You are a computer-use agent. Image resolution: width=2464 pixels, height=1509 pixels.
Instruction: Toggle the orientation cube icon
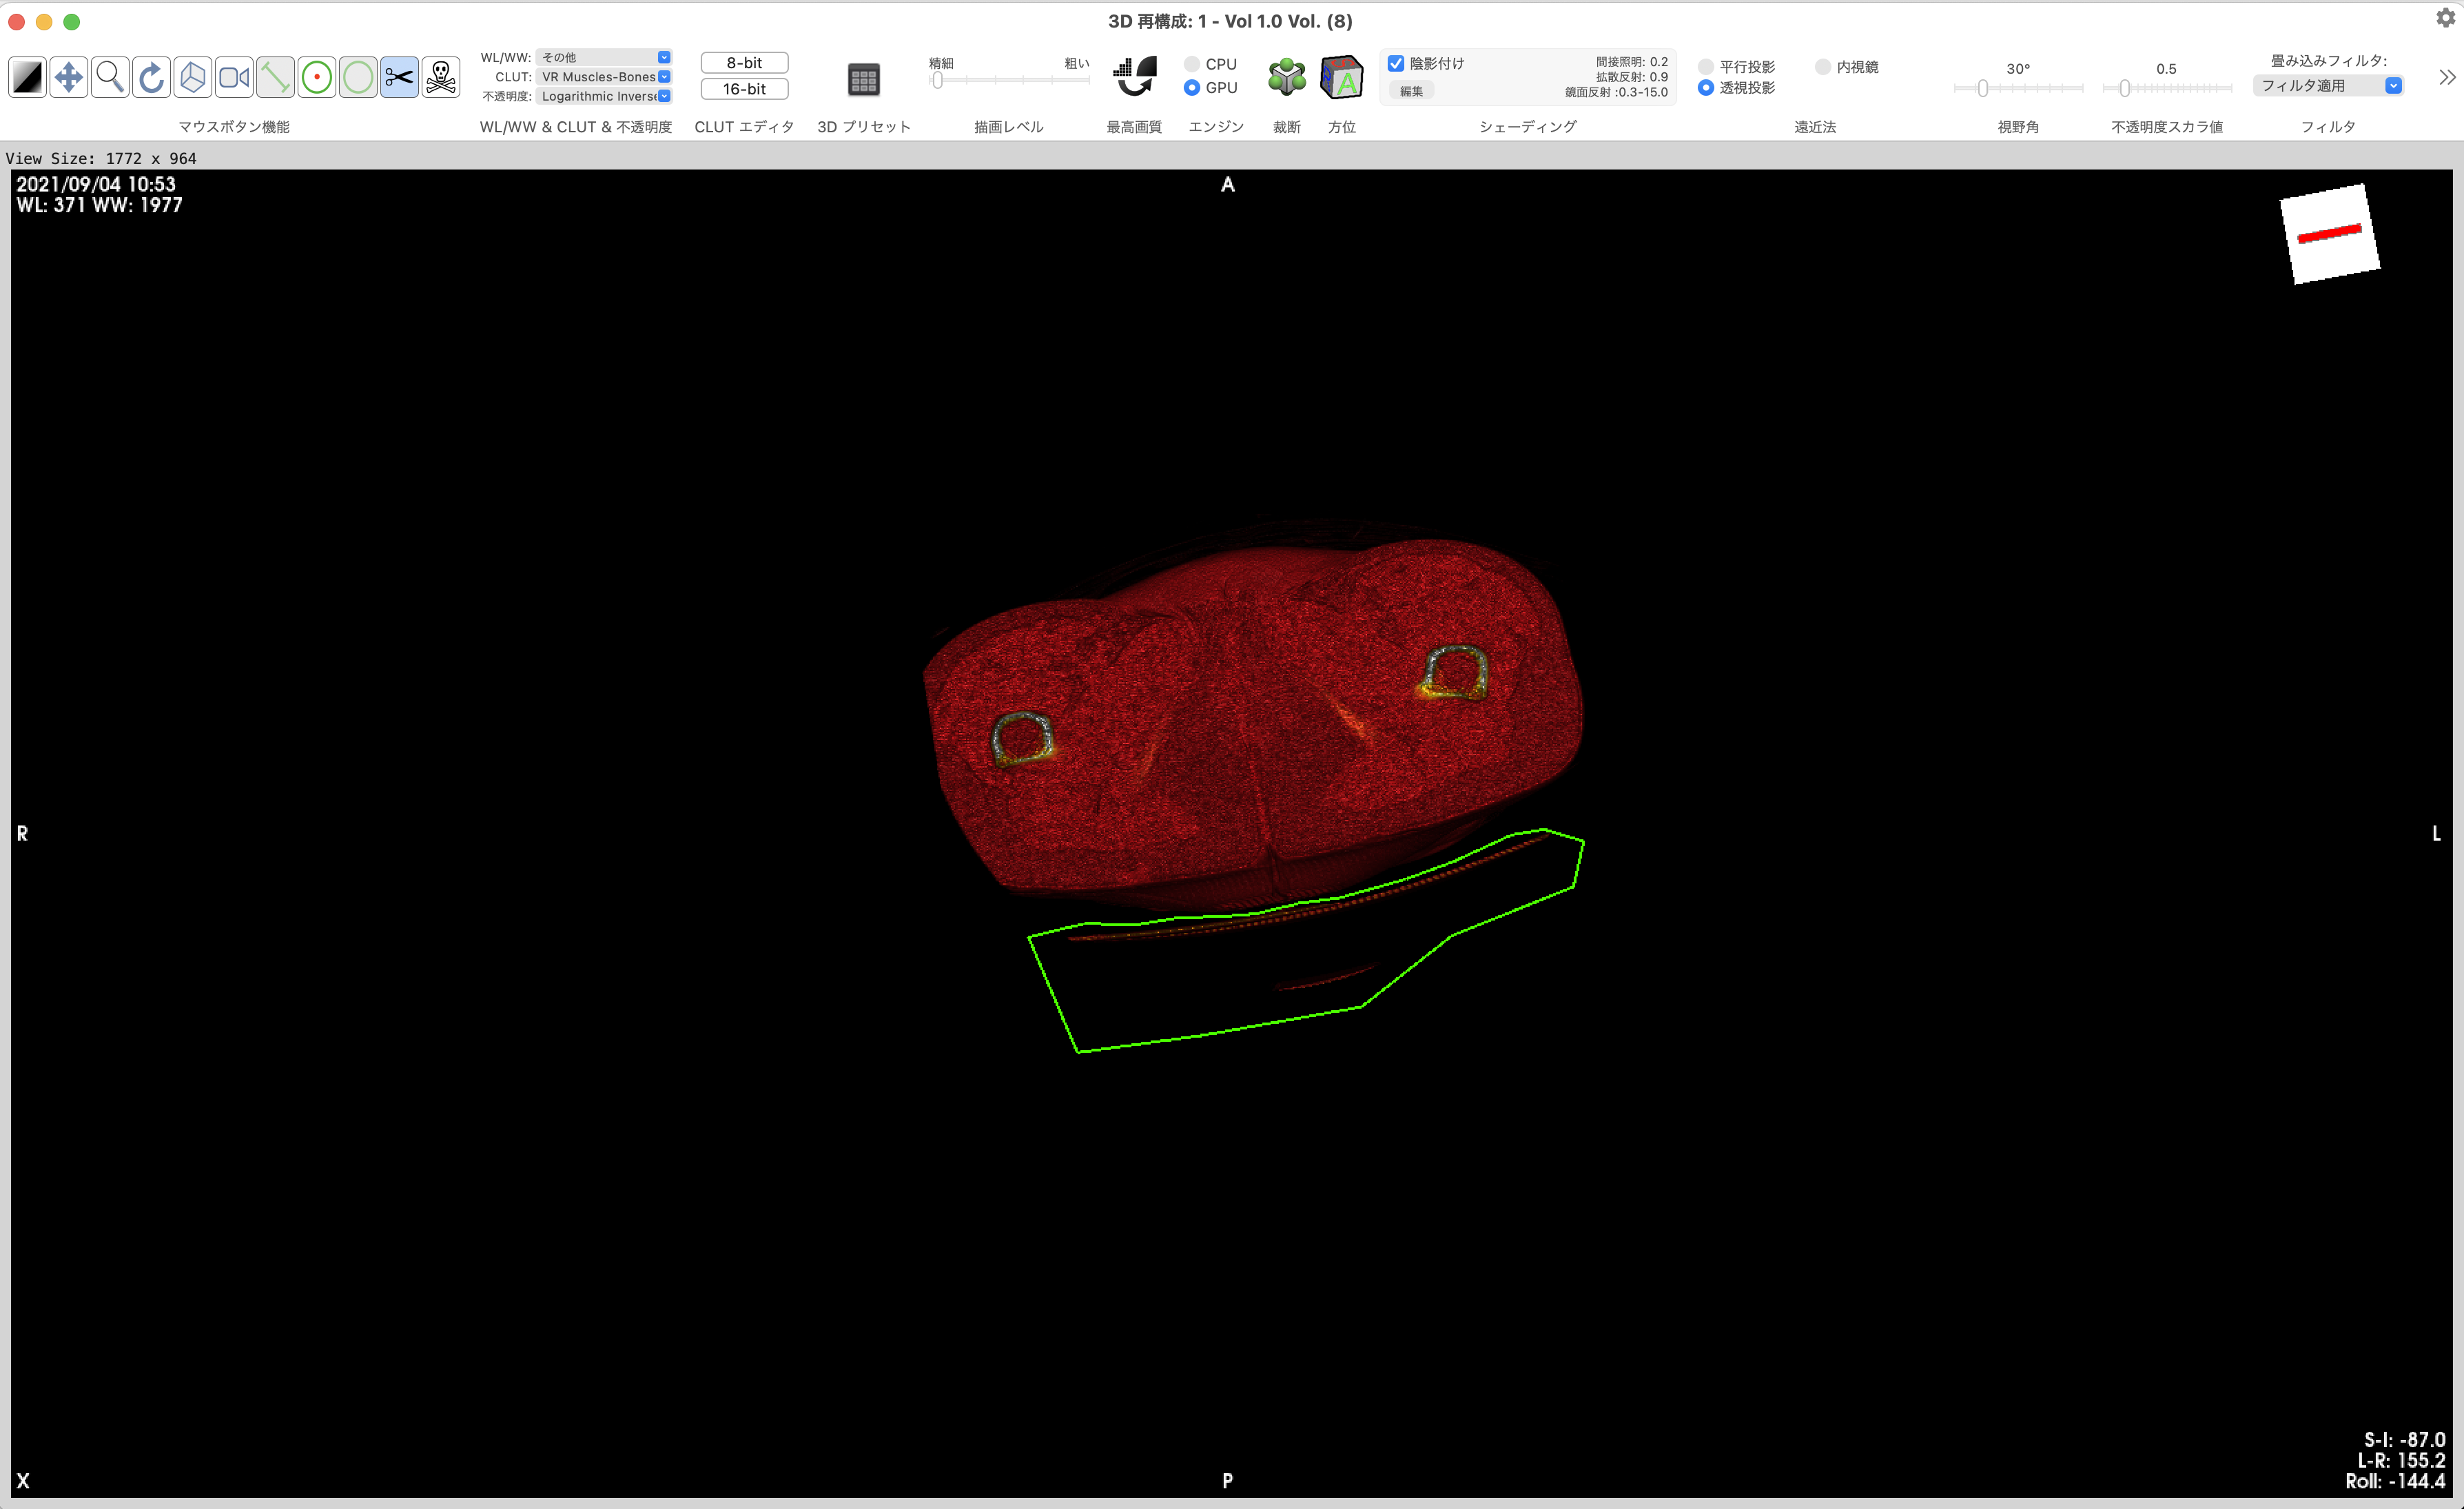pyautogui.click(x=1341, y=77)
